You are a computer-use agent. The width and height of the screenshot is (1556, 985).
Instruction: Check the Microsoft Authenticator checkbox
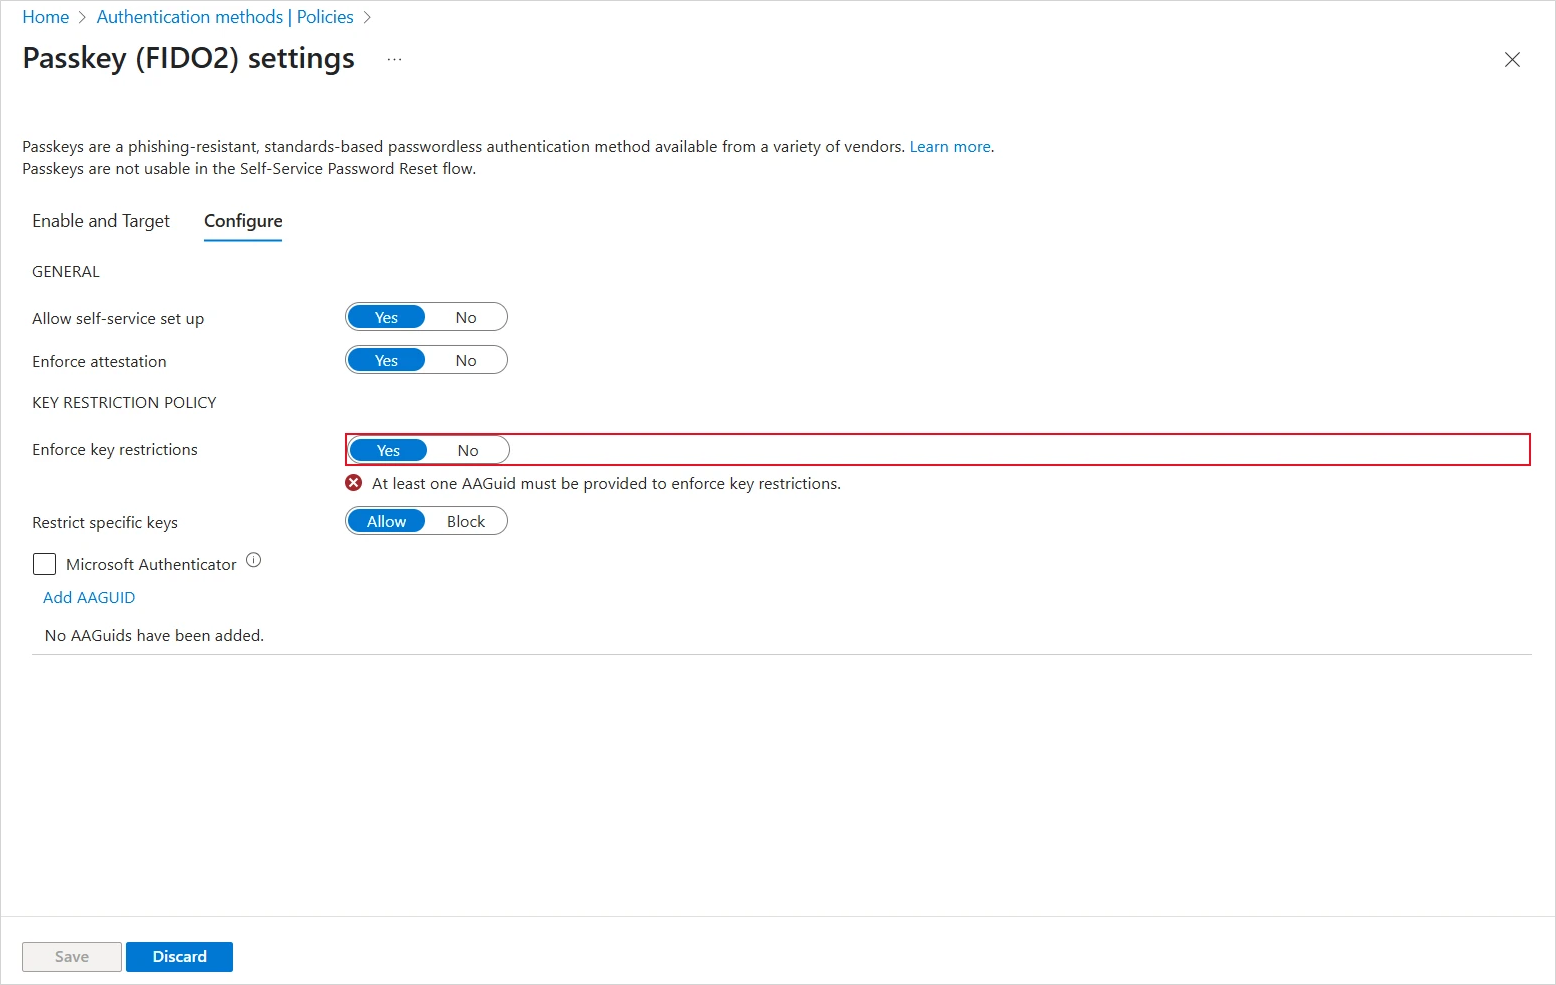[x=45, y=564]
